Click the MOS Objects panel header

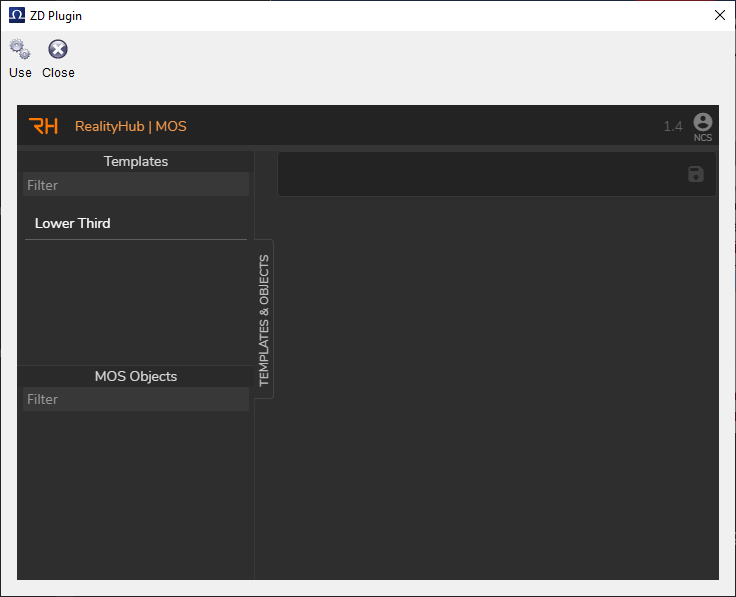pos(136,376)
